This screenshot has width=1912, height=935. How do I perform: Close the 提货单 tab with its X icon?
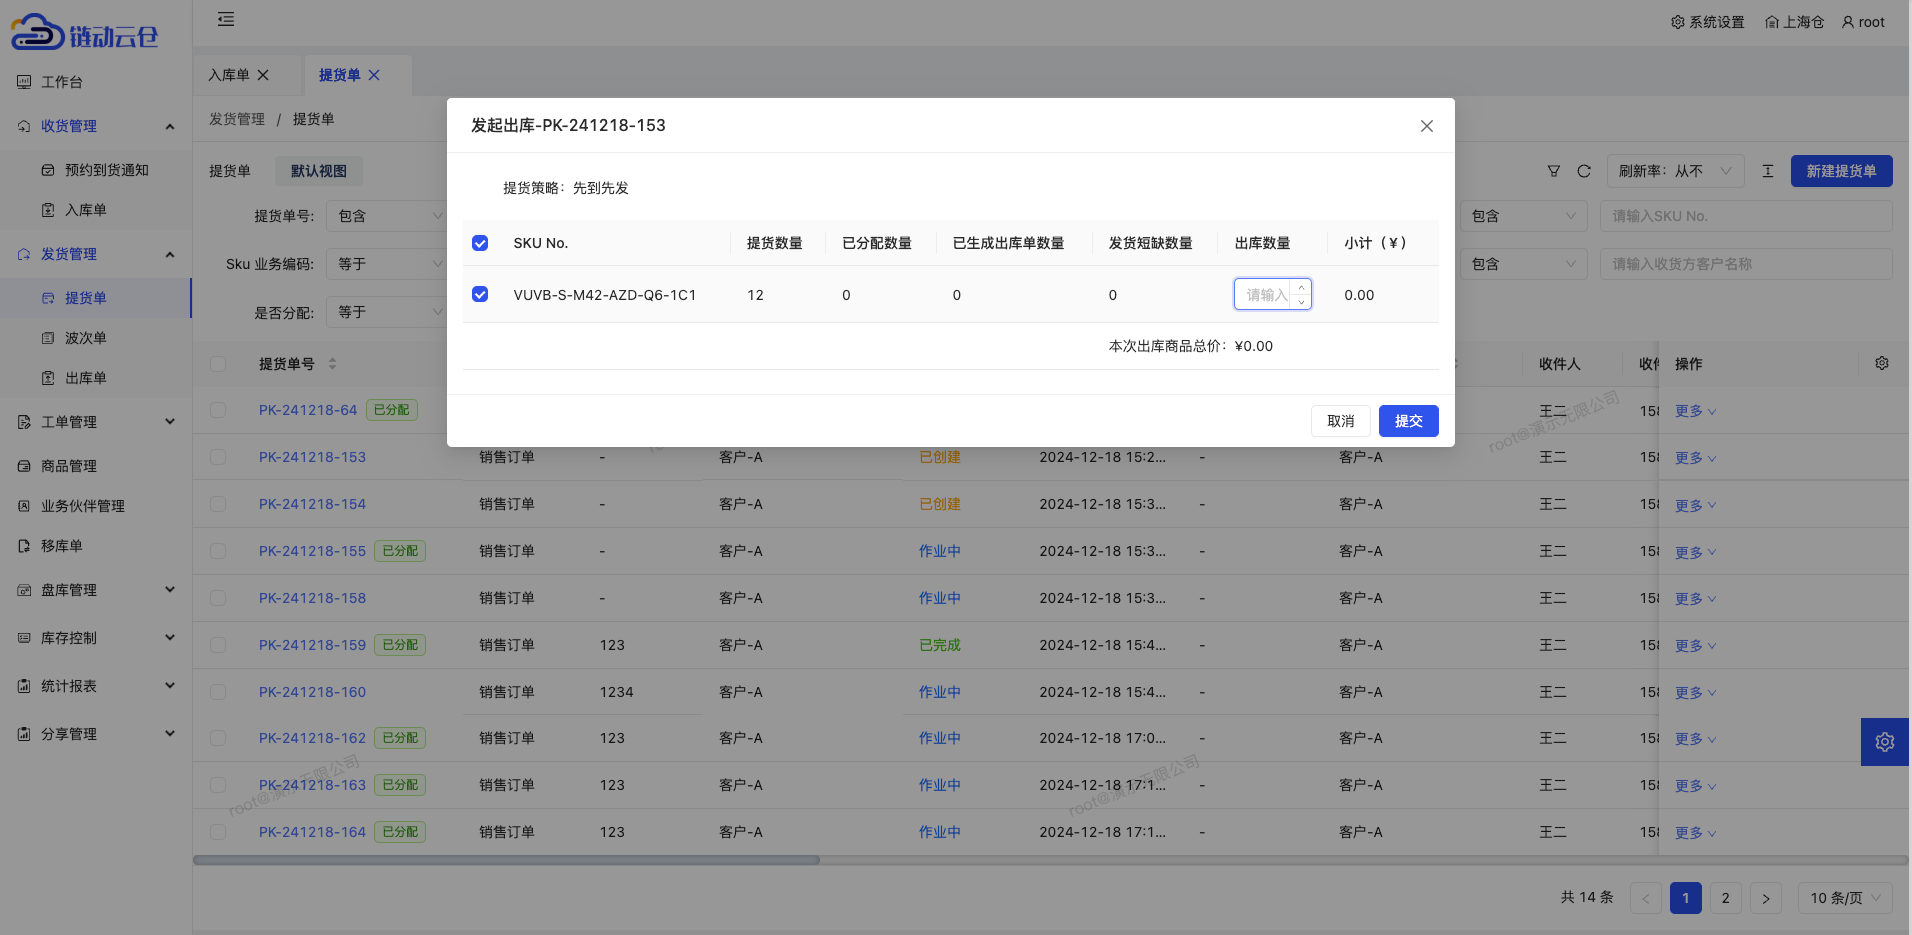click(374, 75)
